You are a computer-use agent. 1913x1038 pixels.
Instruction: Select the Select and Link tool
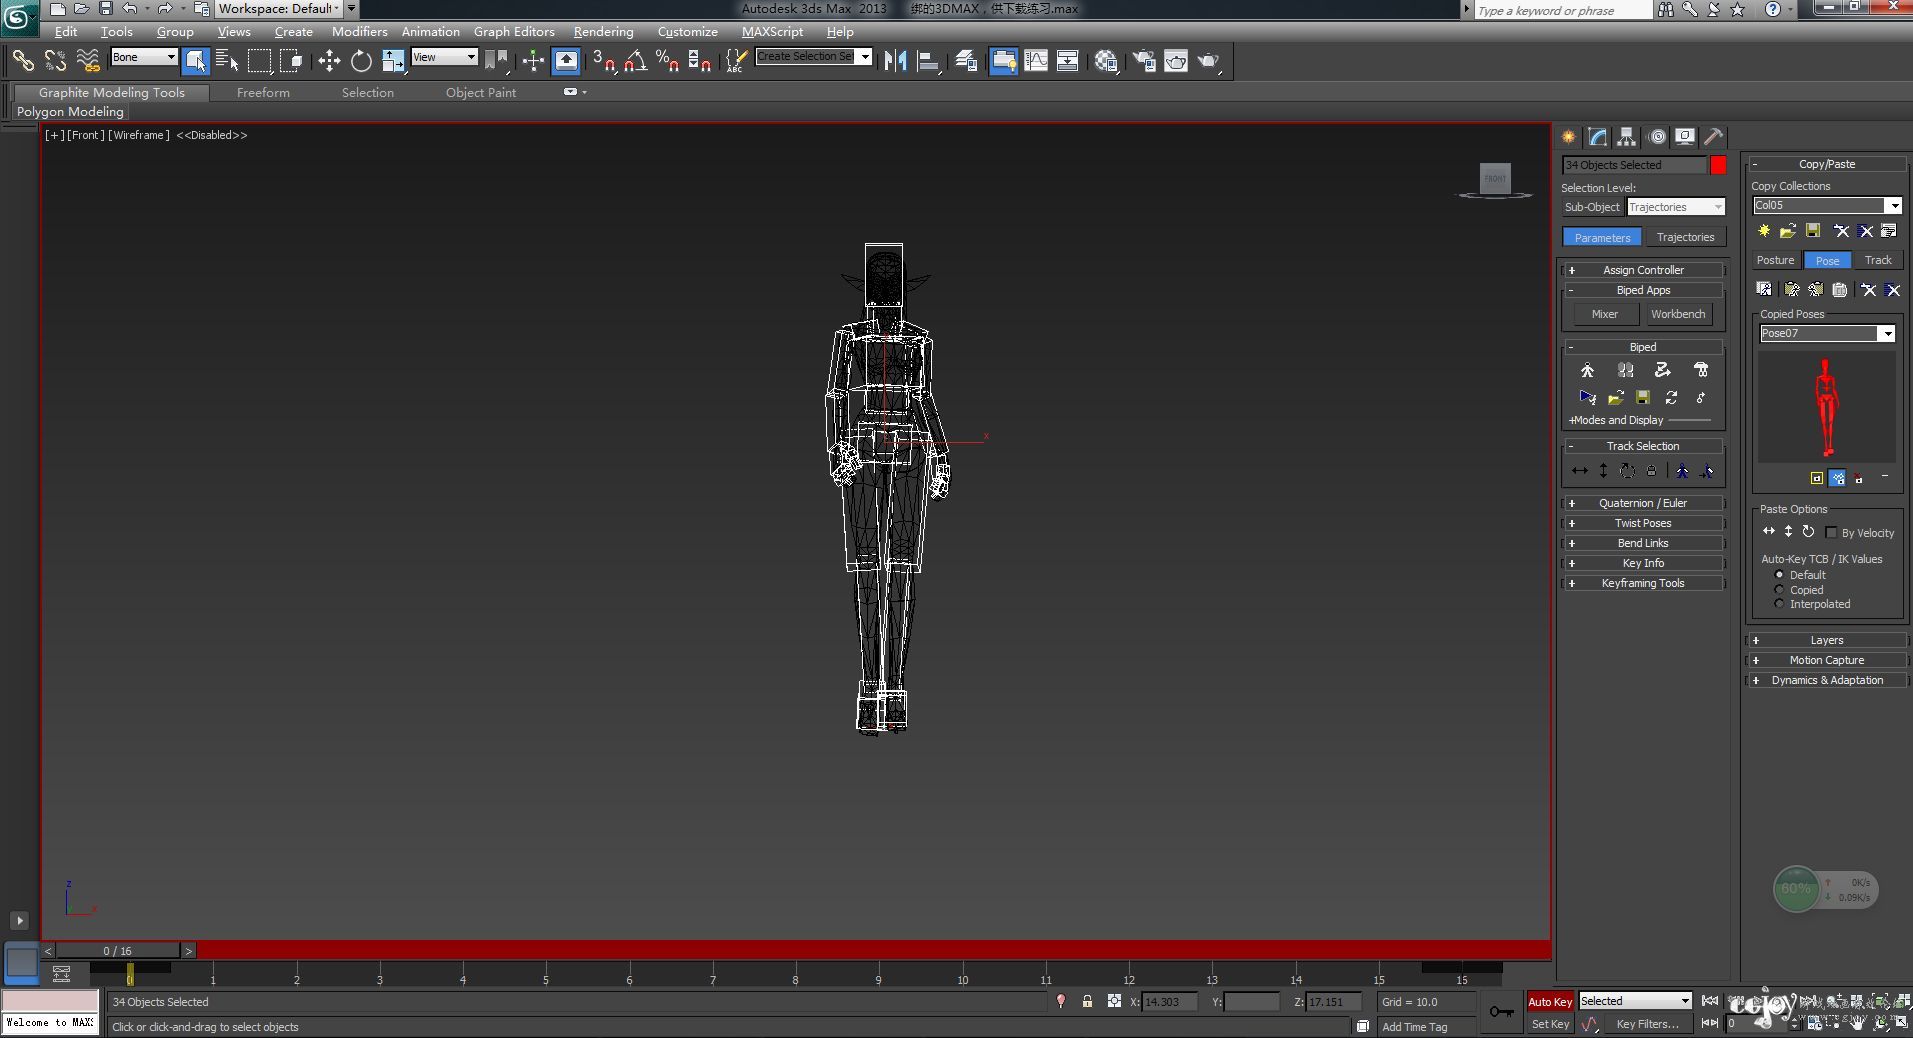click(x=22, y=61)
